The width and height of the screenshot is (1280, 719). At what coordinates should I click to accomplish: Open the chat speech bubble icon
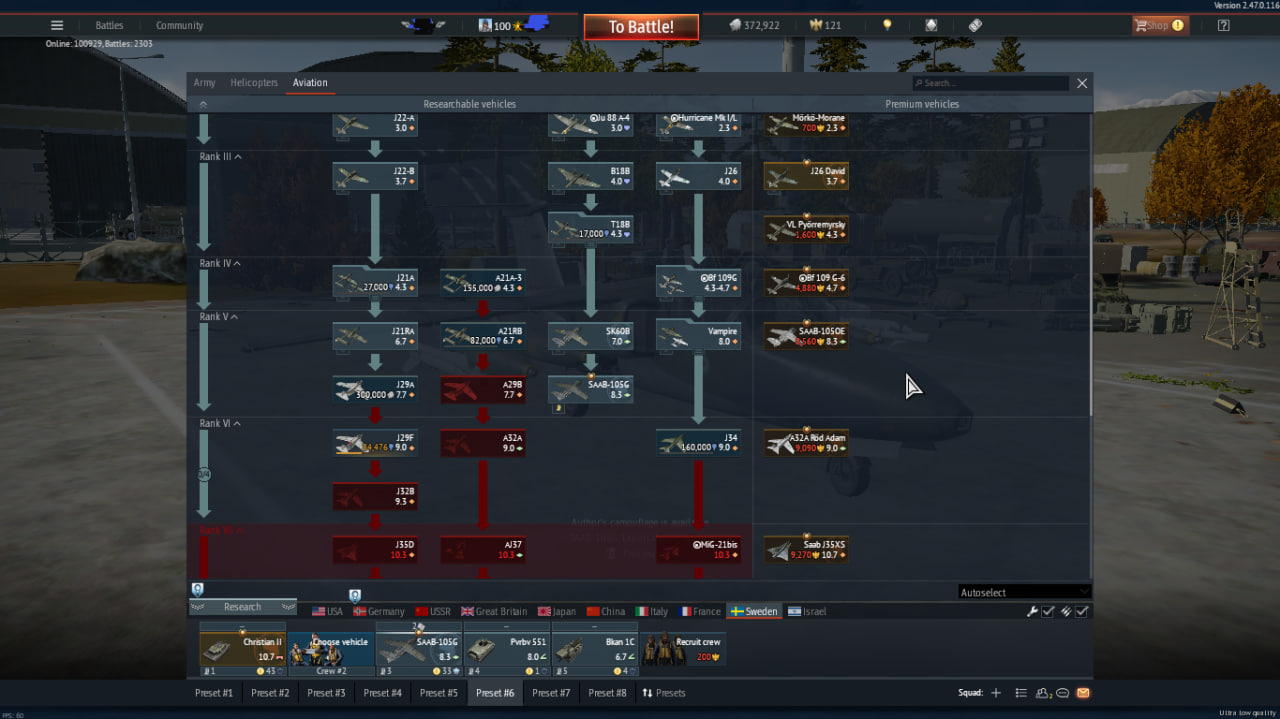pos(1063,693)
